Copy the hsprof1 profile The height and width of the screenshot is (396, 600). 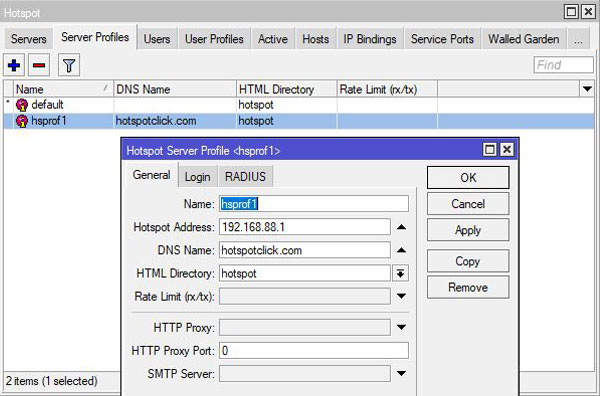(468, 261)
